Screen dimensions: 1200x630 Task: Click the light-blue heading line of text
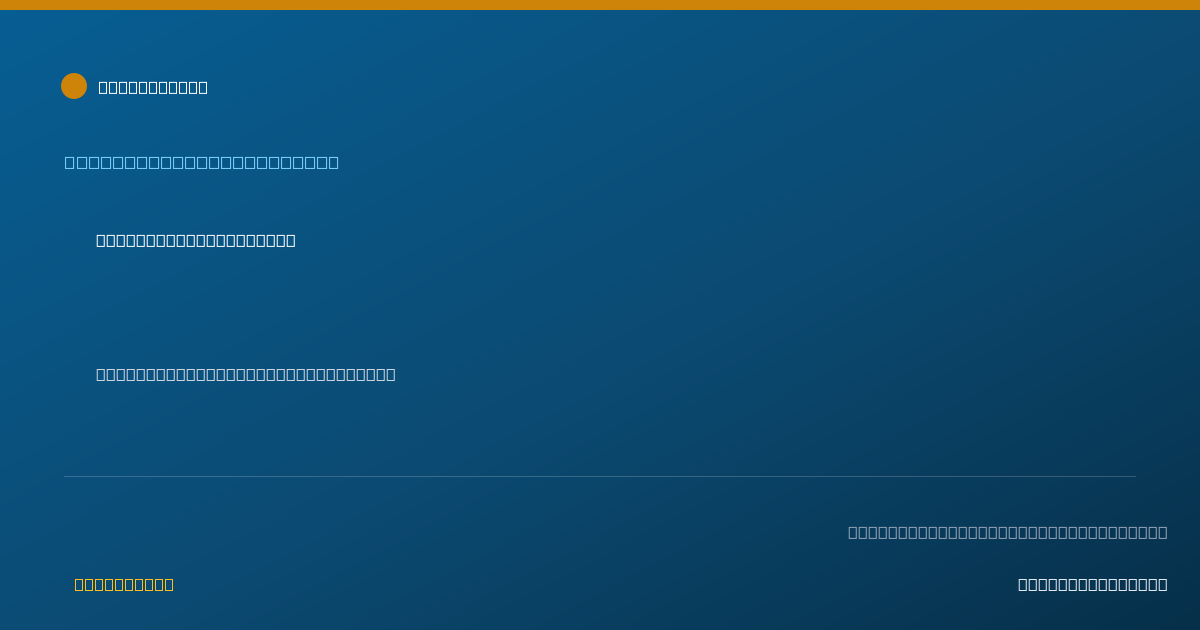tap(202, 162)
